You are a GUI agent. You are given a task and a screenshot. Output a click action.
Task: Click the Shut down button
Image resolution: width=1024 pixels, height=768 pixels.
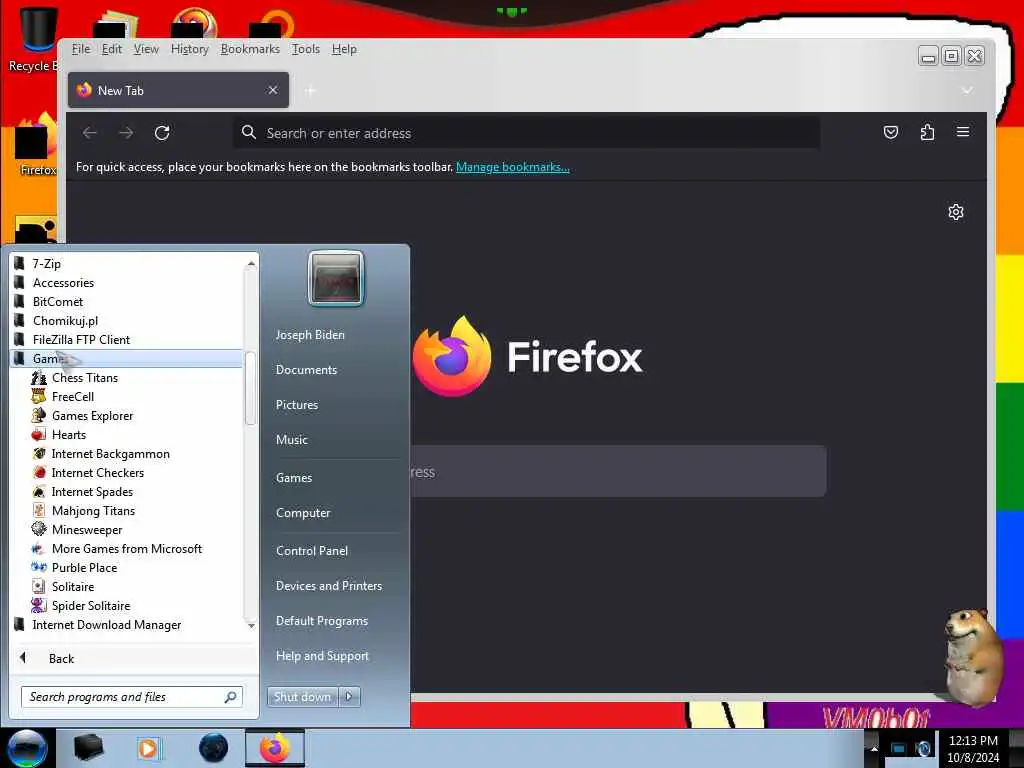click(302, 697)
